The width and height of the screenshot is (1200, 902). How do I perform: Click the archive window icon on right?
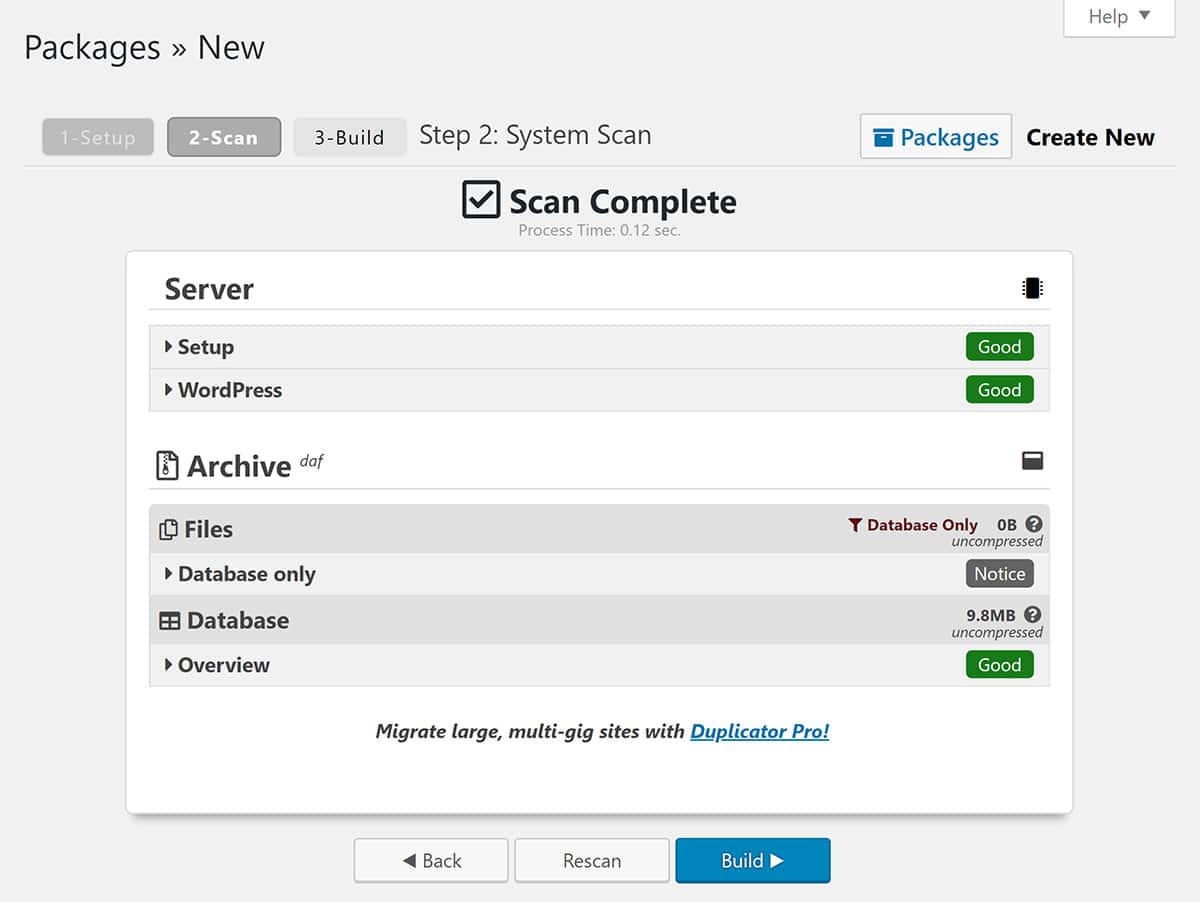pyautogui.click(x=1032, y=461)
